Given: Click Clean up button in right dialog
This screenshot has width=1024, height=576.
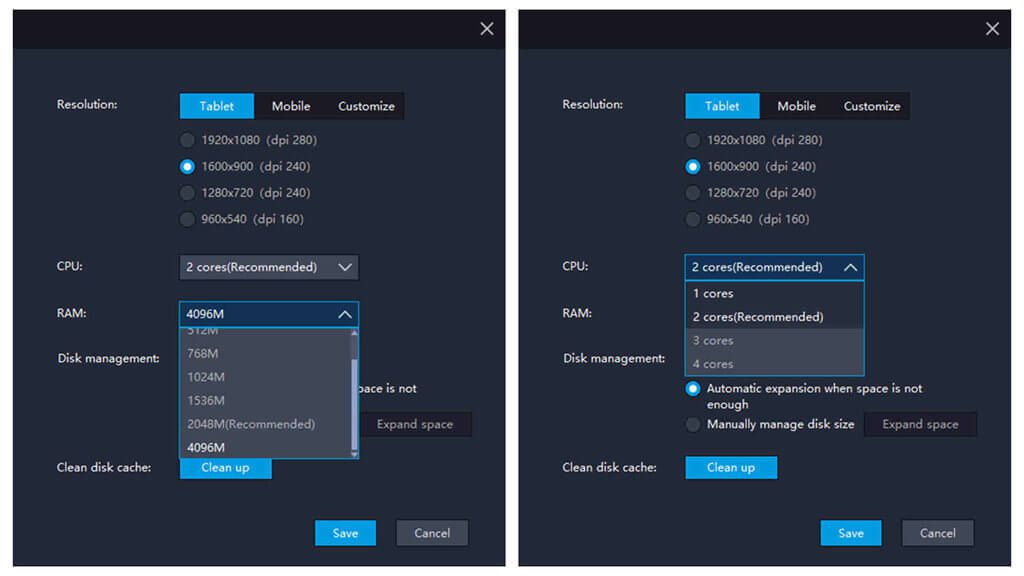Looking at the screenshot, I should pos(730,467).
